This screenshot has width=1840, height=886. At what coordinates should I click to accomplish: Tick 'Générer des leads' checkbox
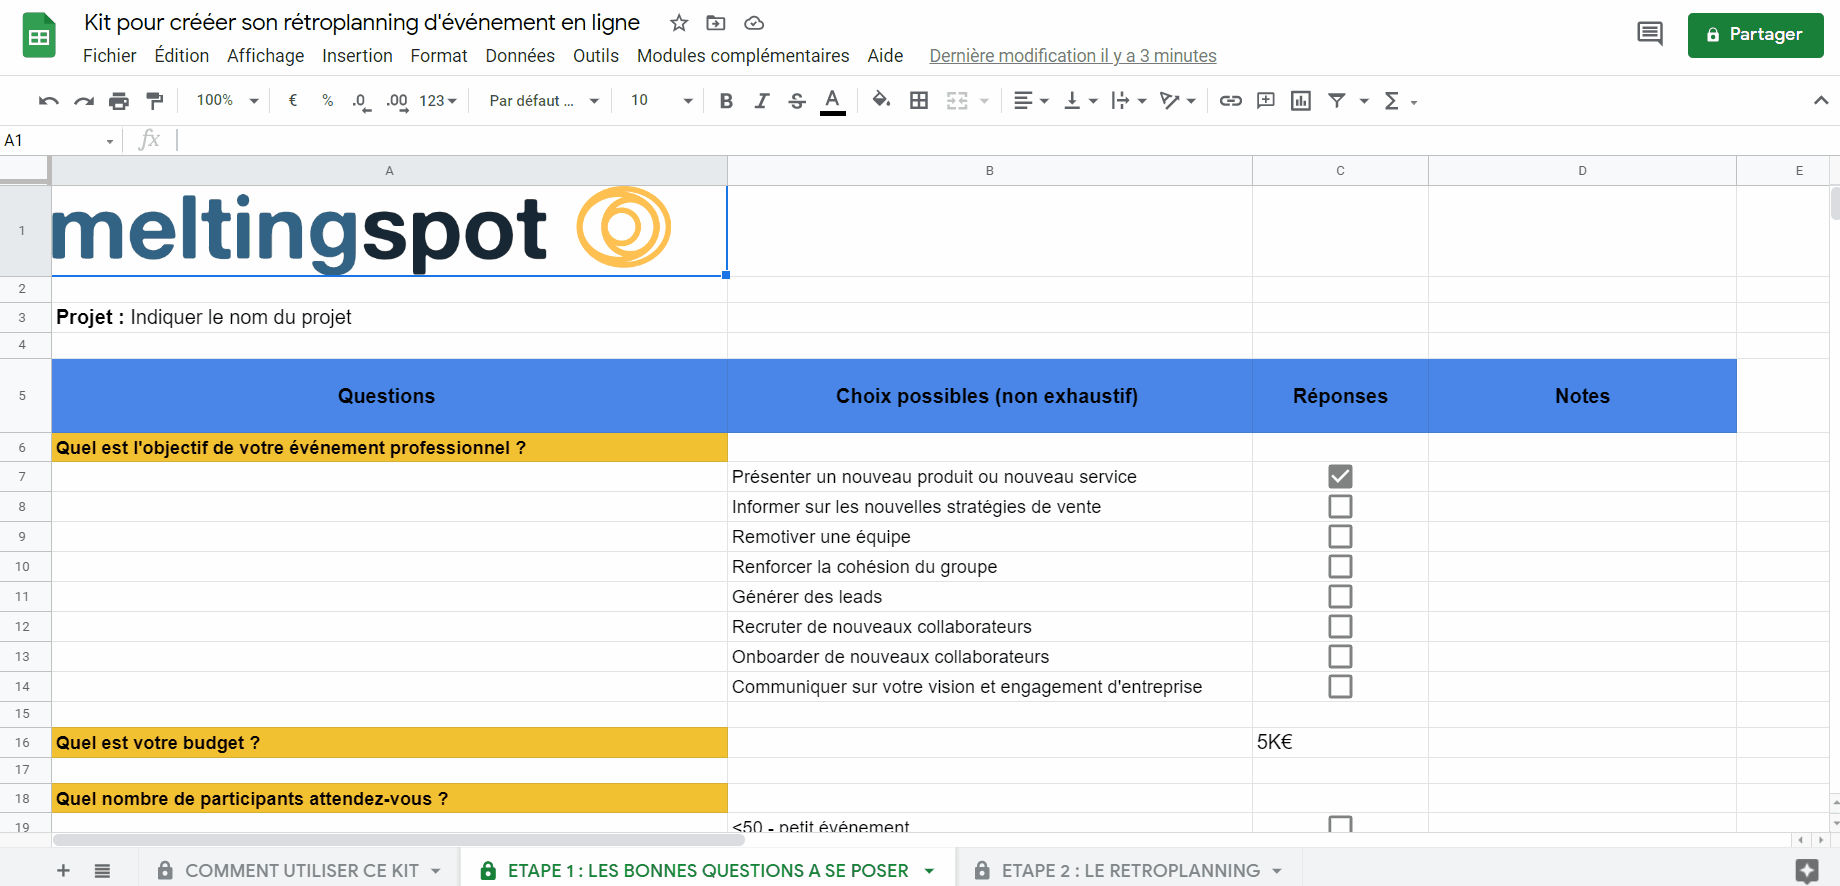click(1340, 597)
